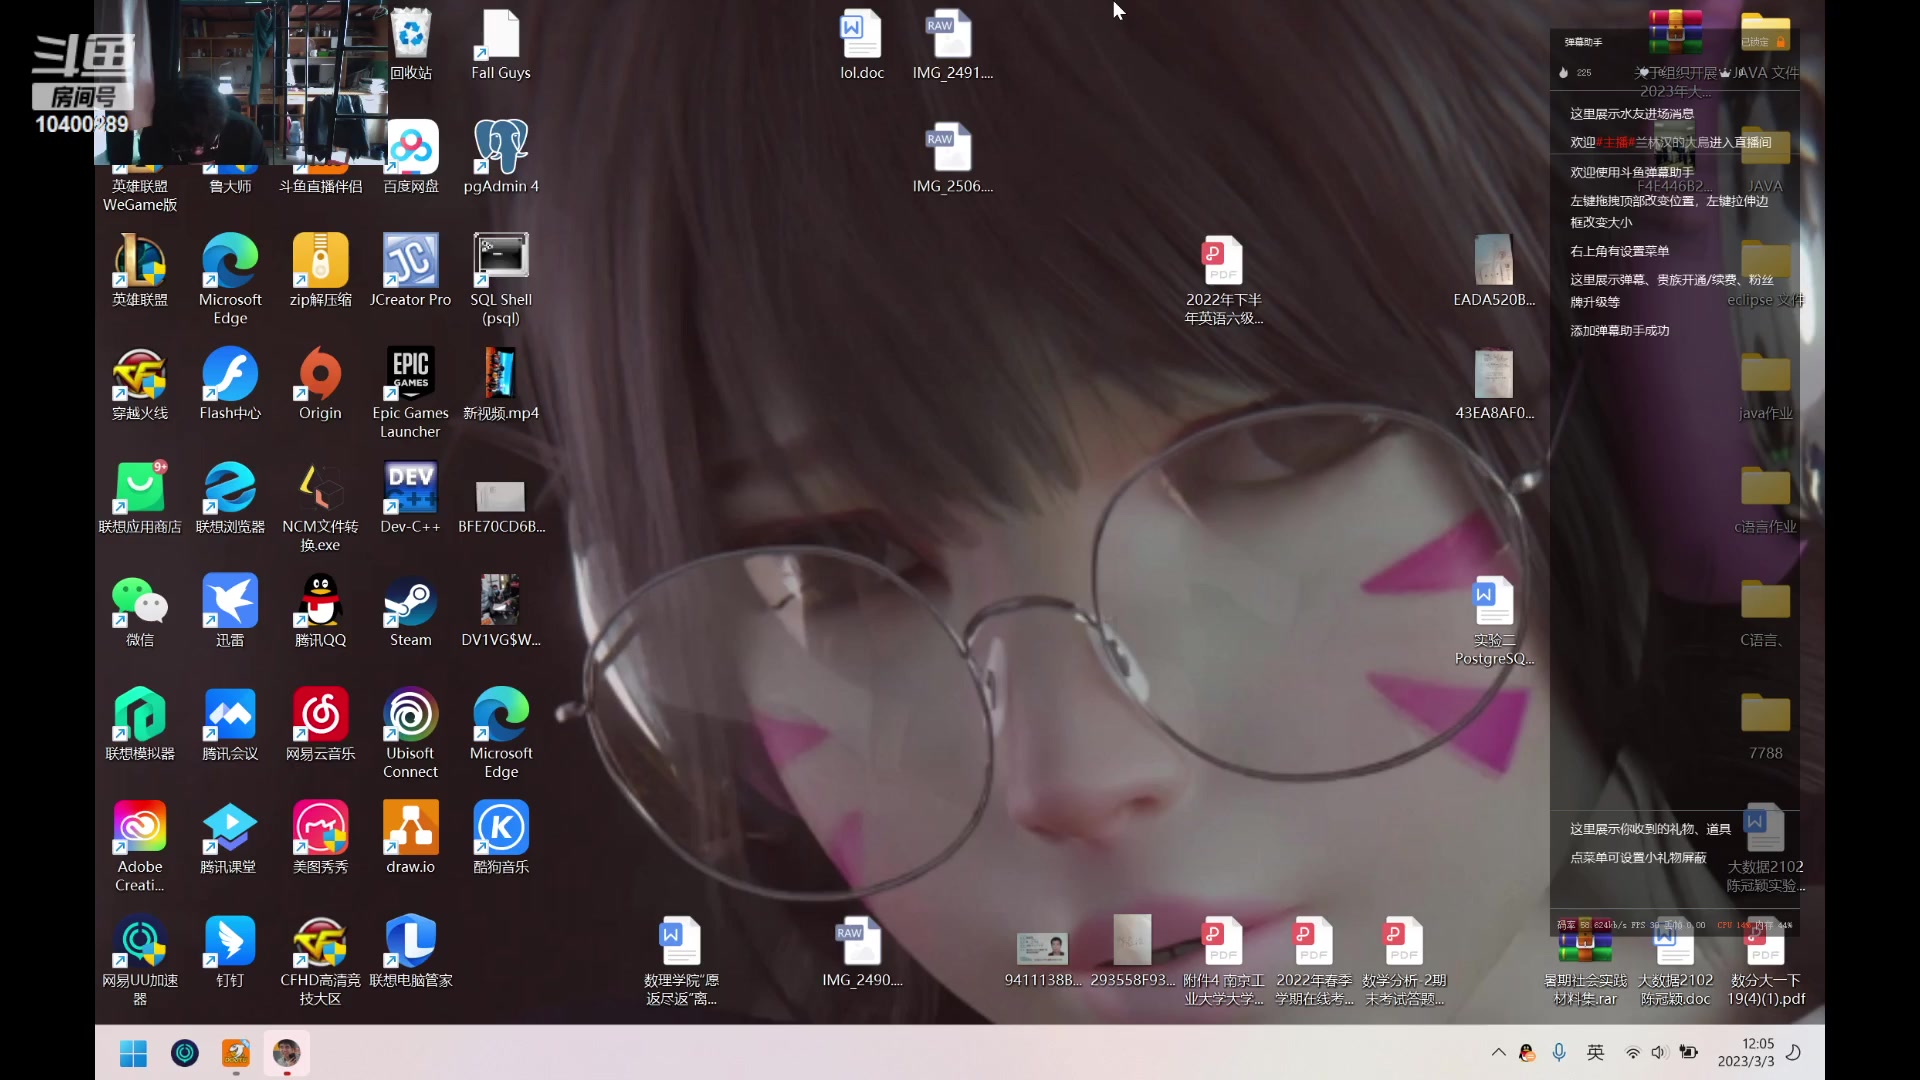The width and height of the screenshot is (1920, 1080).
Task: Launch the Dev-C++ IDE
Action: click(410, 498)
